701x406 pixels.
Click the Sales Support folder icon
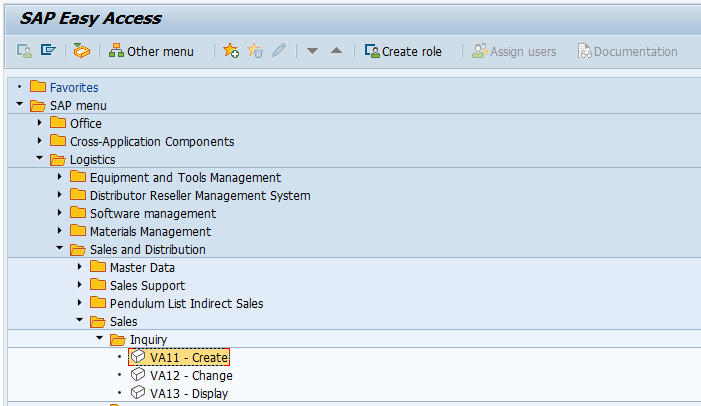tap(98, 284)
